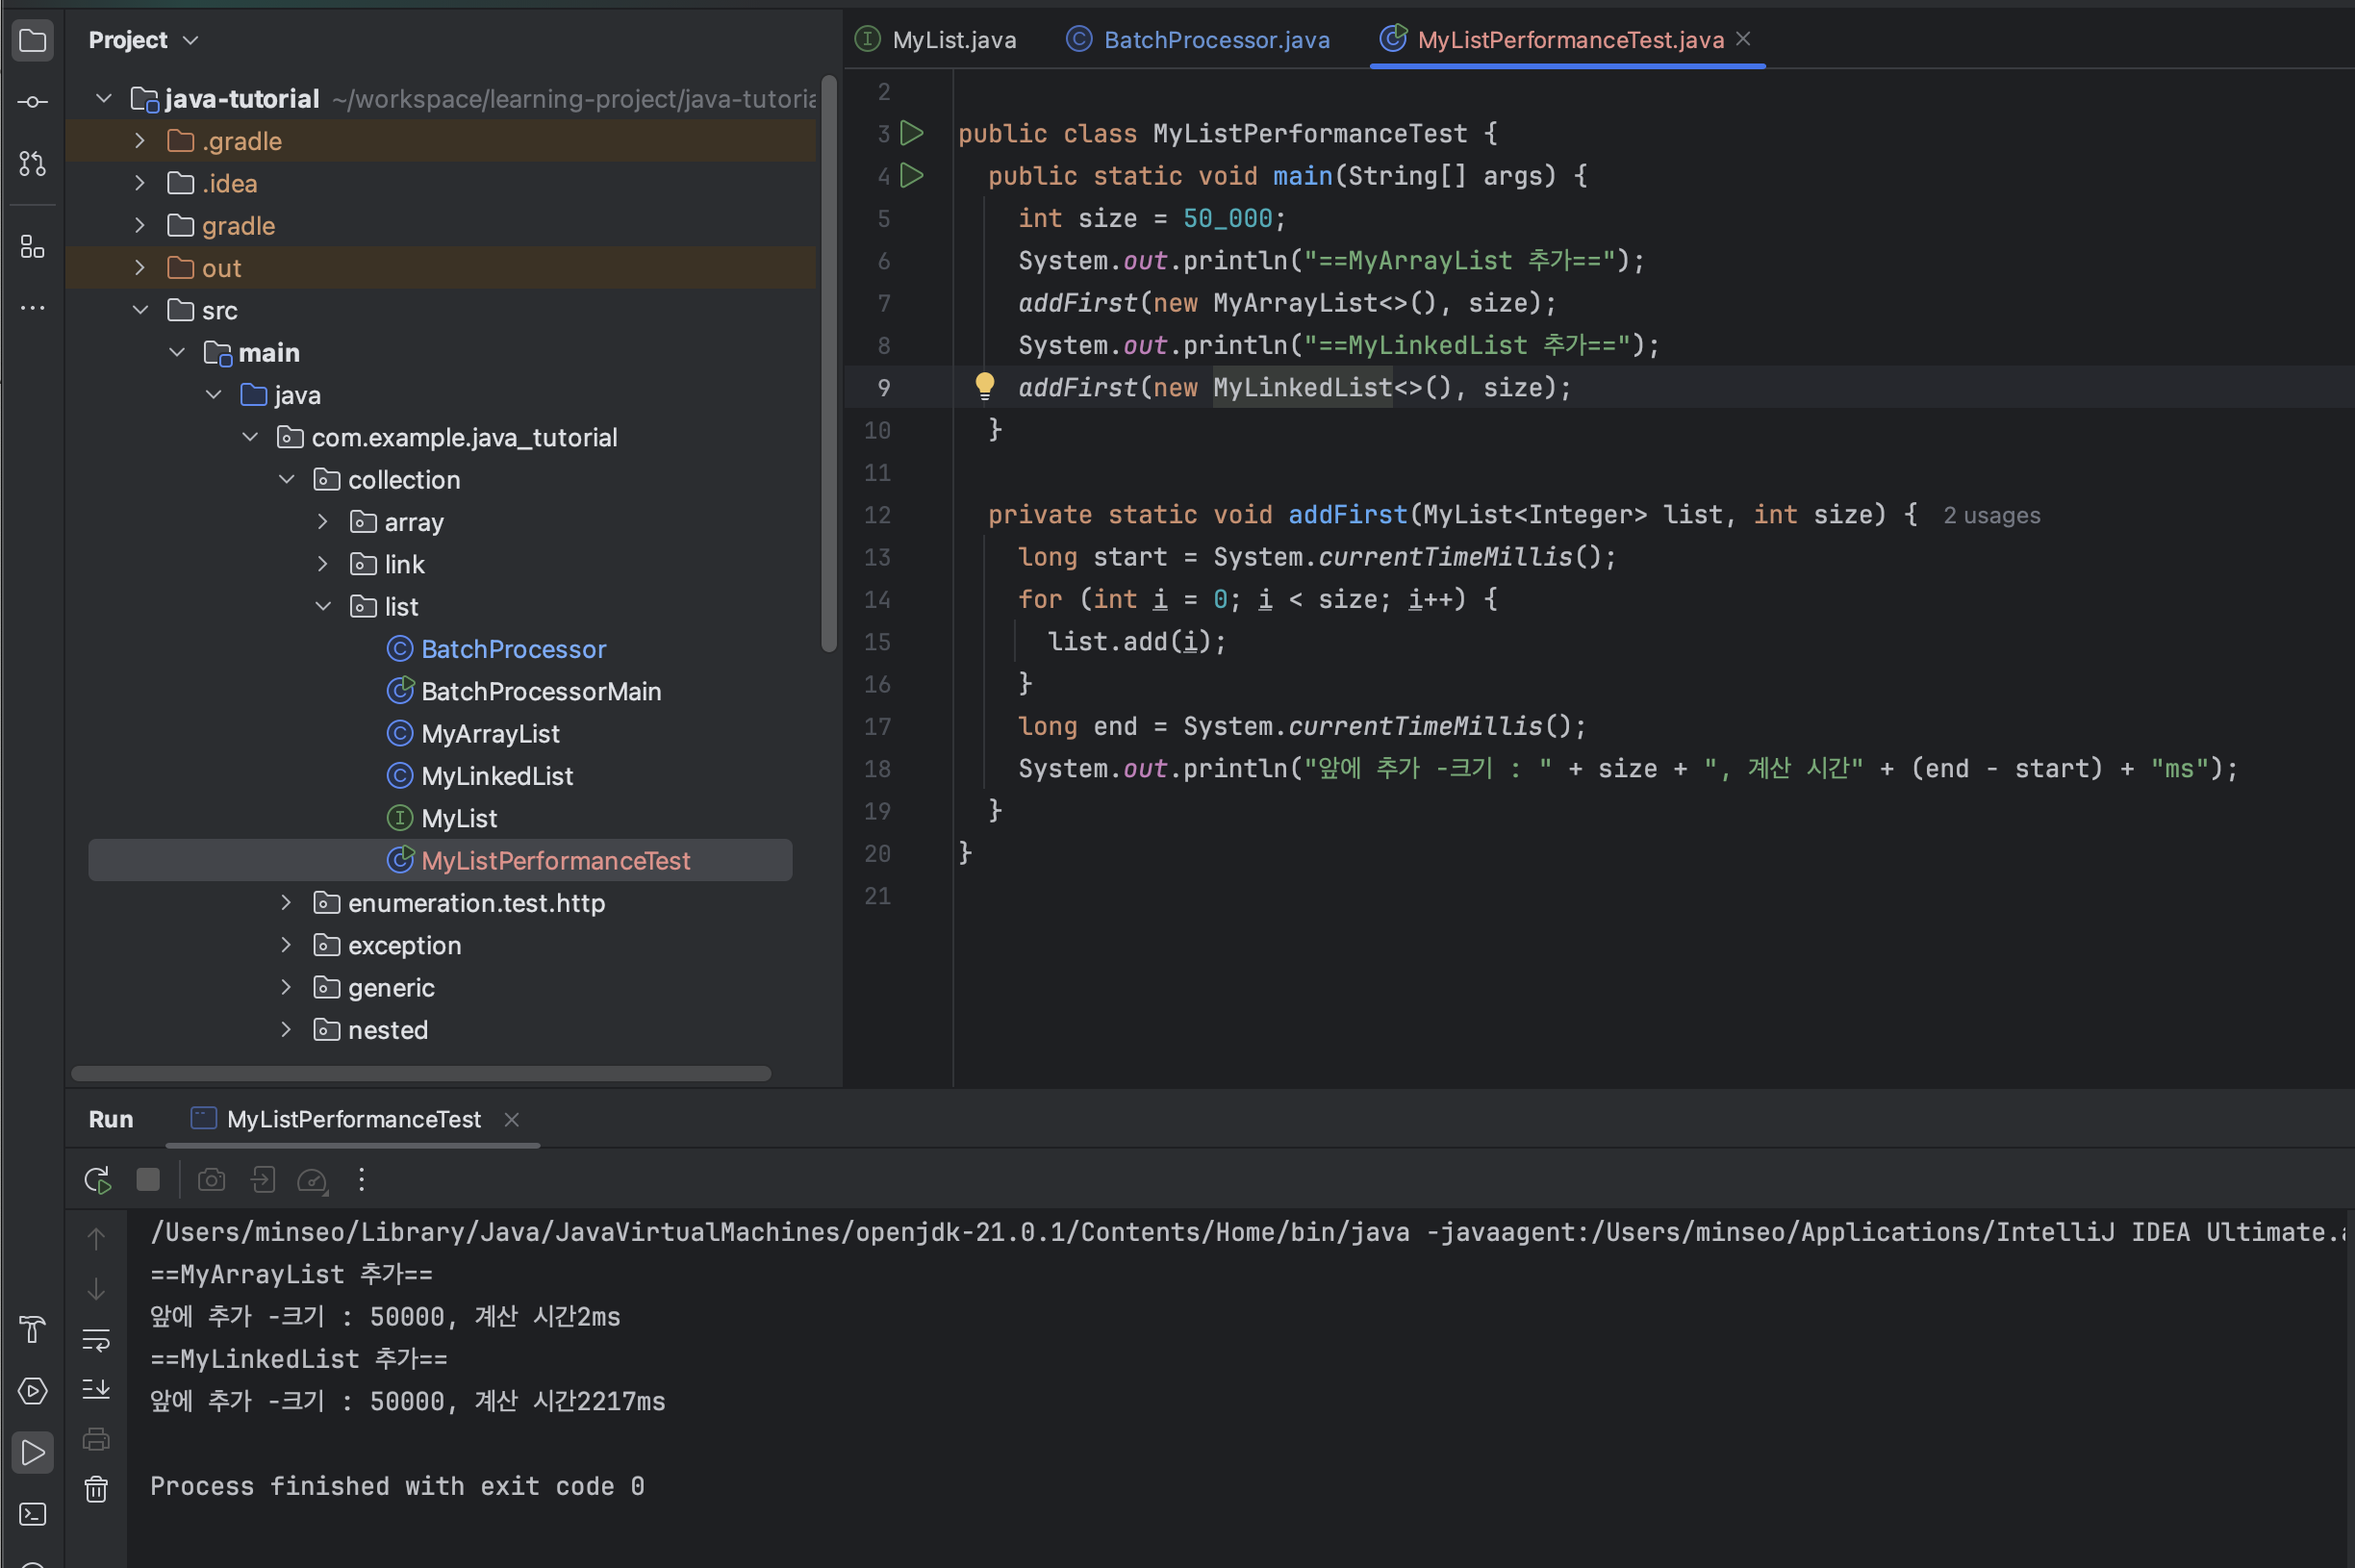Open the Structure tool window icon

click(32, 246)
